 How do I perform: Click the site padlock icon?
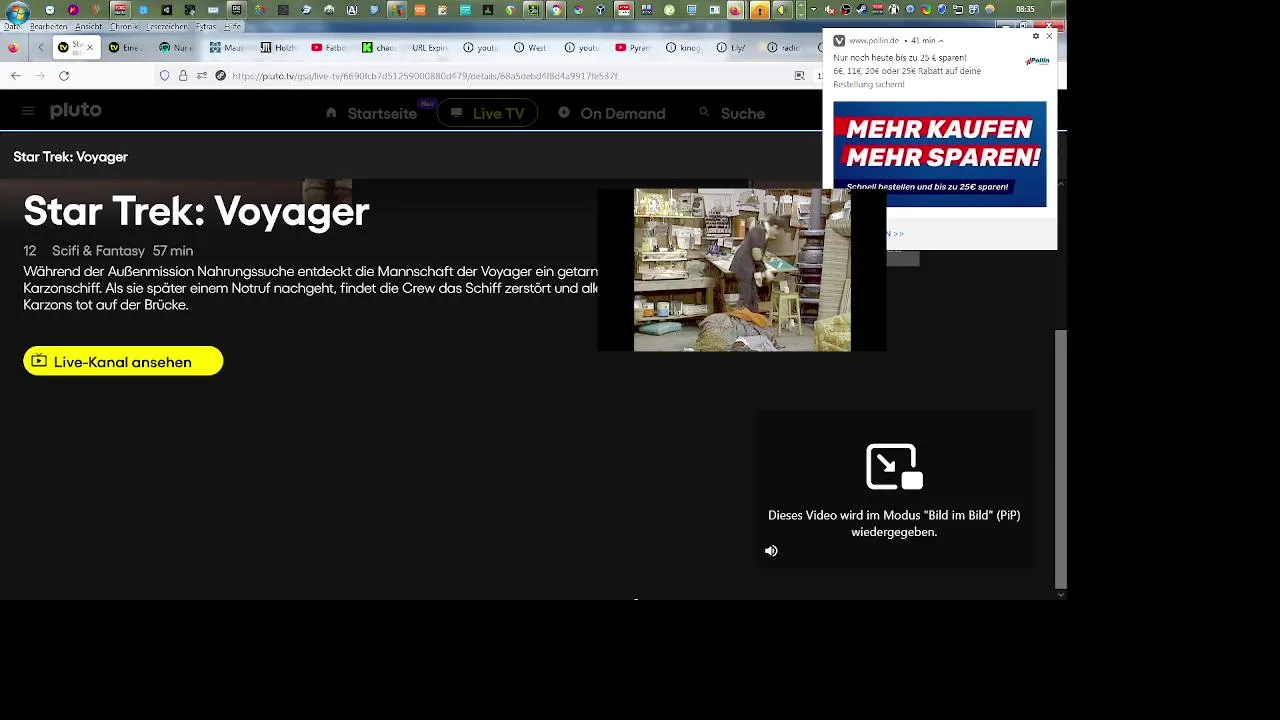coord(183,76)
